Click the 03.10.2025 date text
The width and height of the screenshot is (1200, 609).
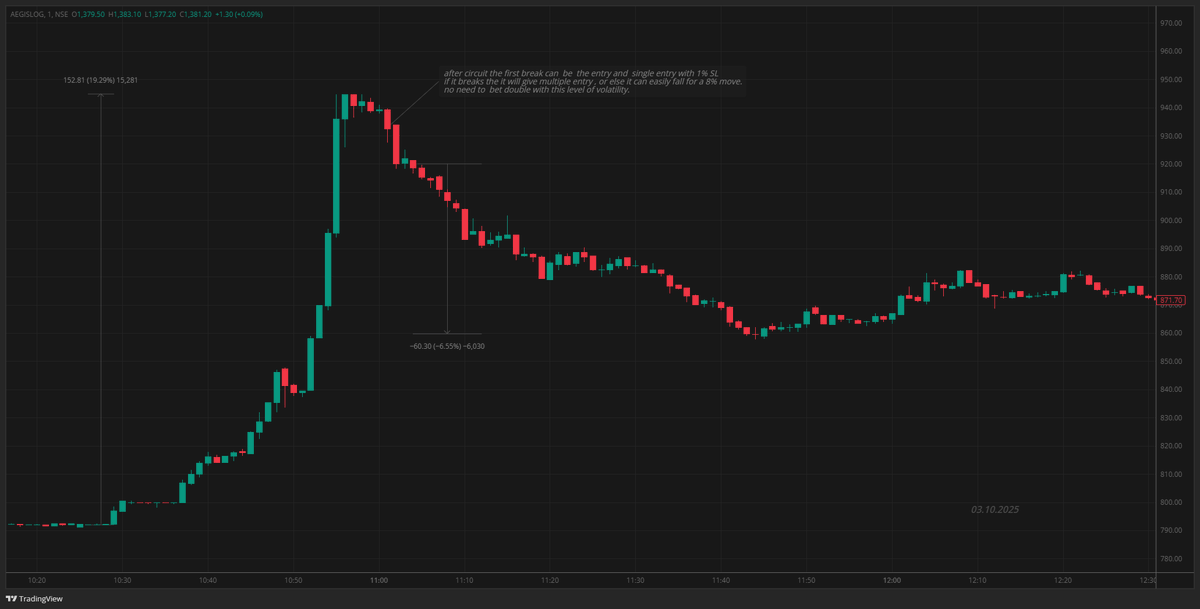(x=995, y=509)
